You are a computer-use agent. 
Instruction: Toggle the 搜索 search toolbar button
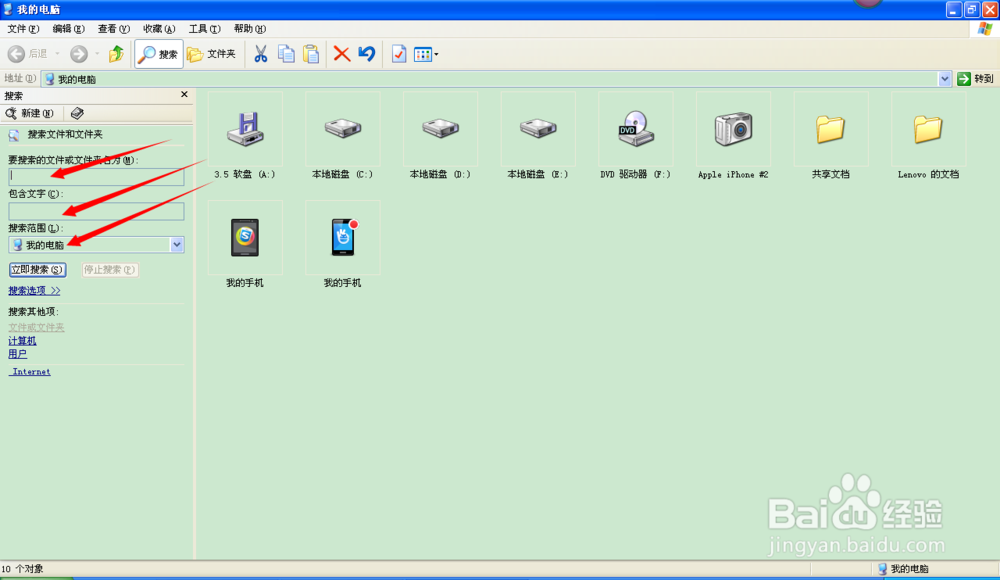159,54
